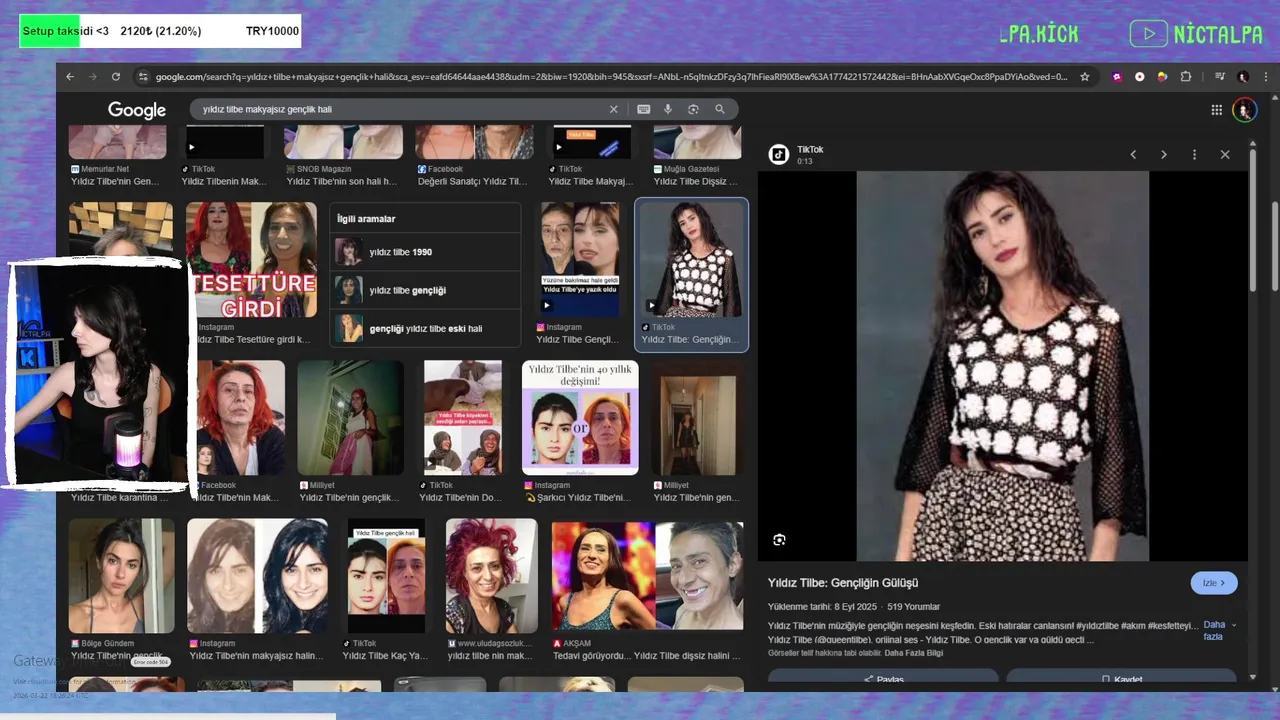
Task: Search inside image with Lens overlay icon
Action: [x=779, y=540]
